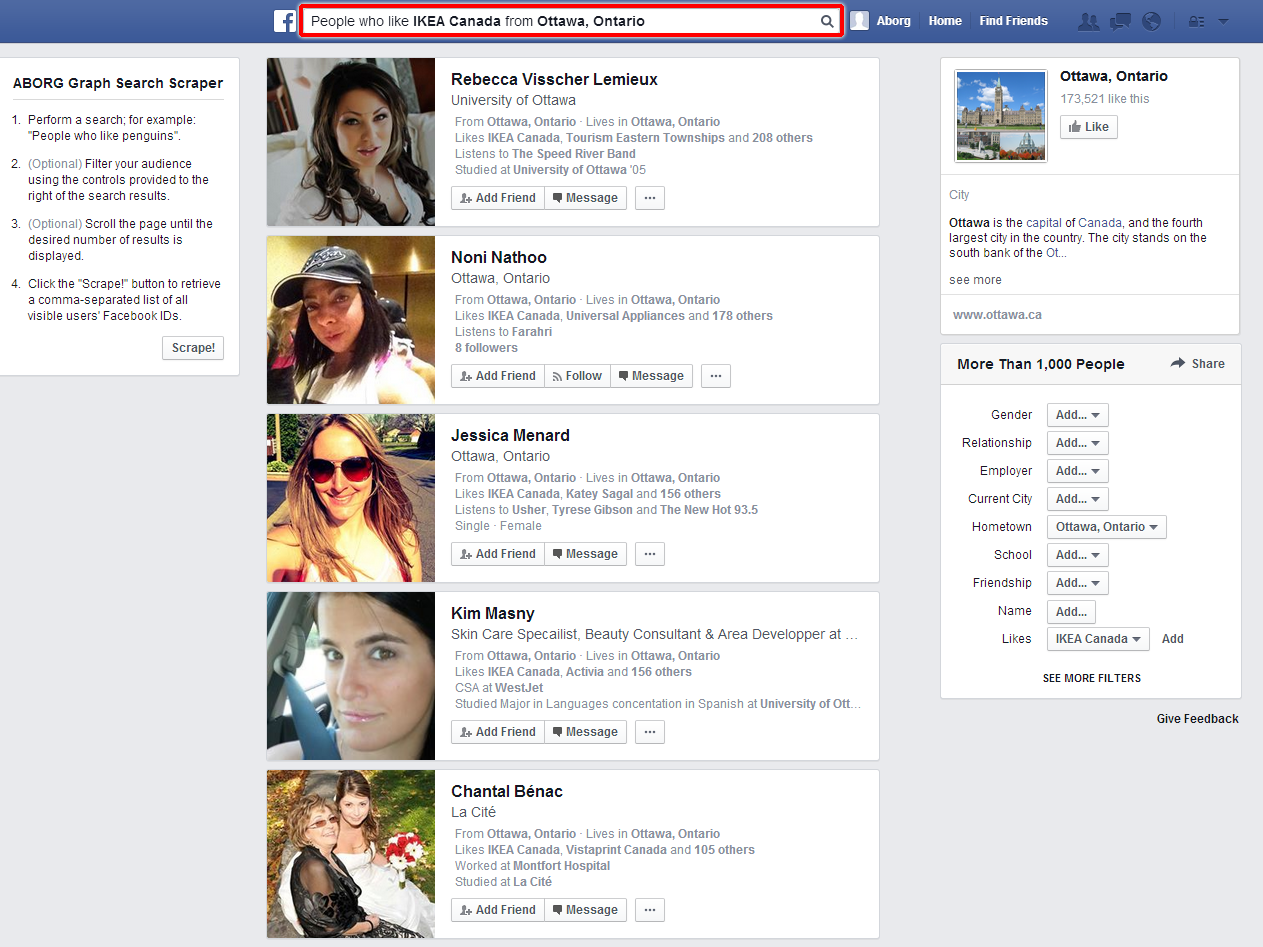Click the search magnifier icon
The height and width of the screenshot is (947, 1263).
tap(827, 21)
